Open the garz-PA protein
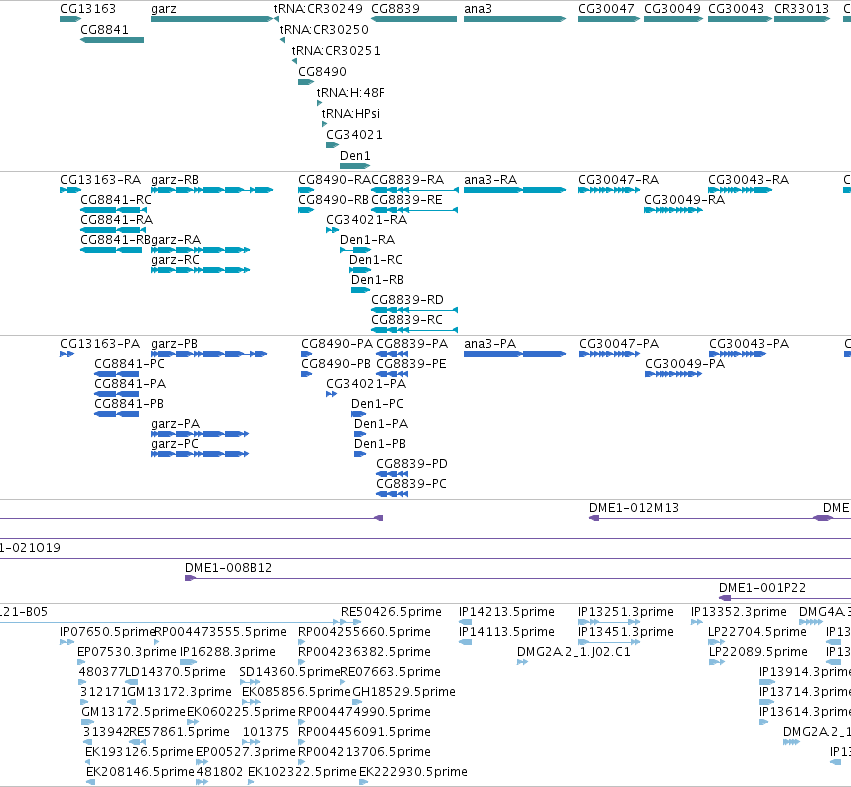The height and width of the screenshot is (787, 851). [x=200, y=434]
